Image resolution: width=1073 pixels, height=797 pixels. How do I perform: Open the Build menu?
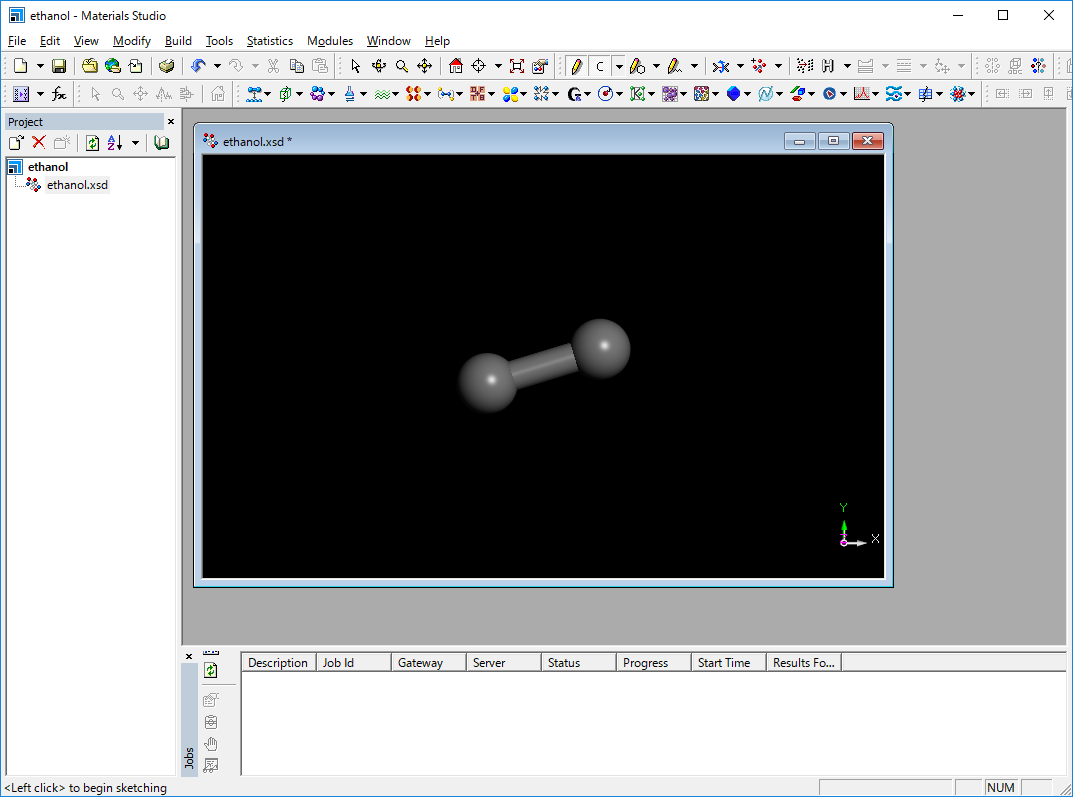click(178, 41)
